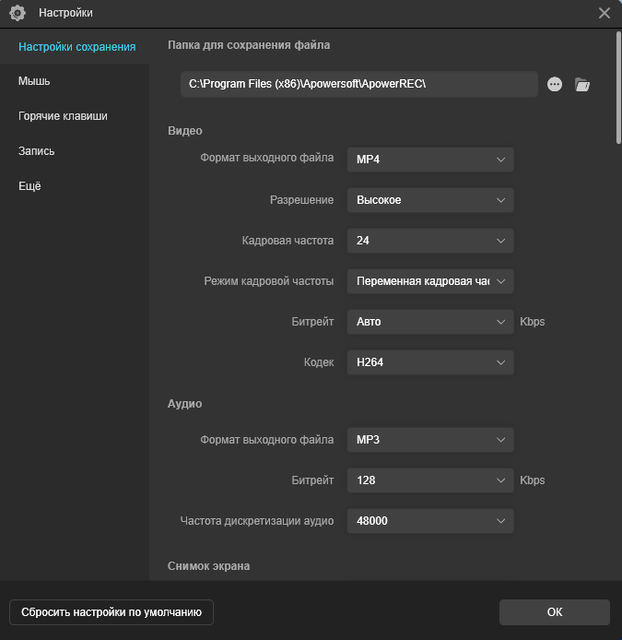Click the three-dots browse path icon

click(x=555, y=85)
